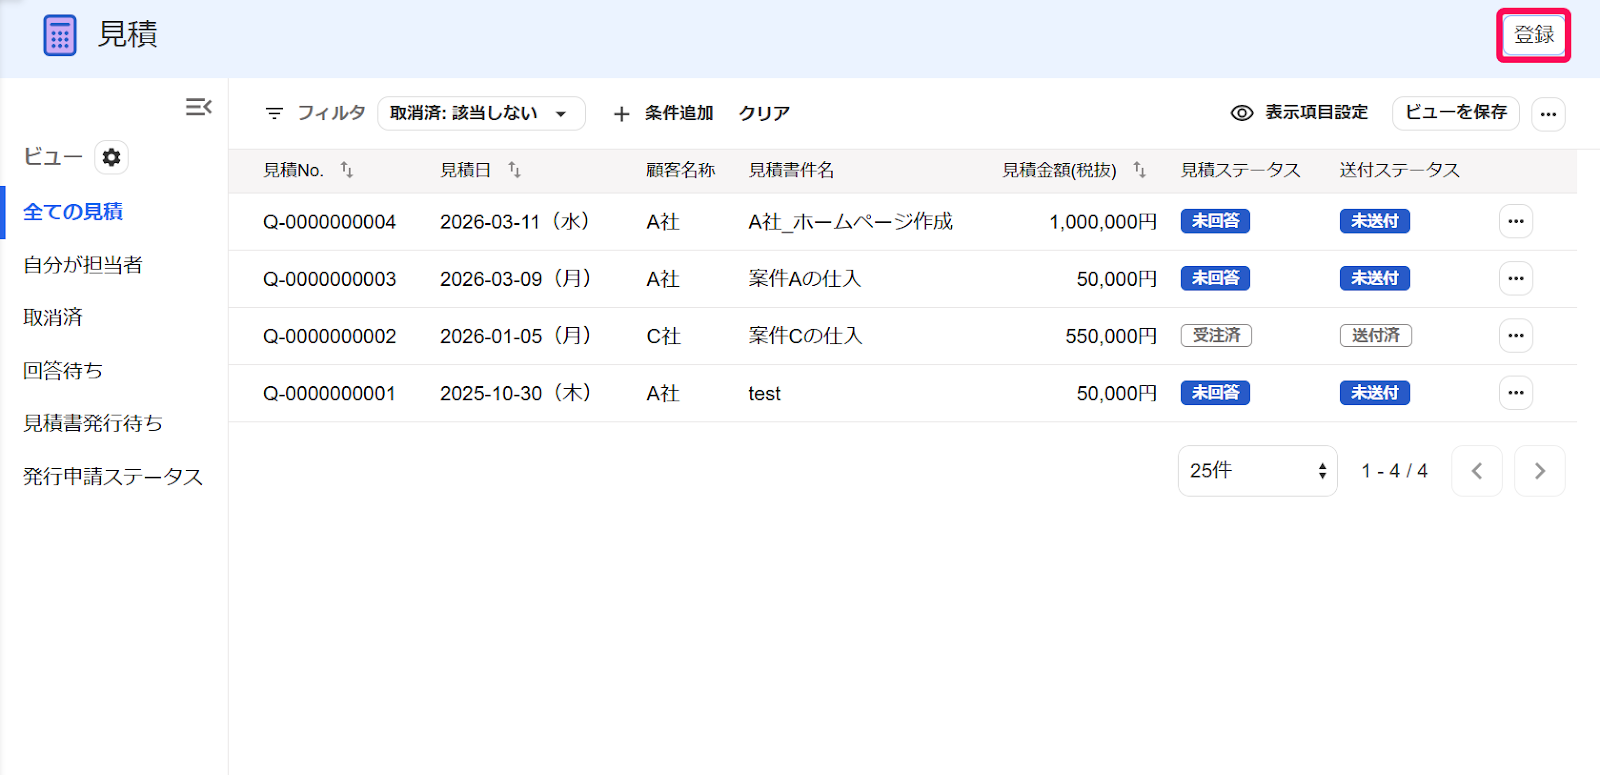Image resolution: width=1600 pixels, height=775 pixels.
Task: Click the 見積 calculator app icon
Action: click(x=60, y=36)
